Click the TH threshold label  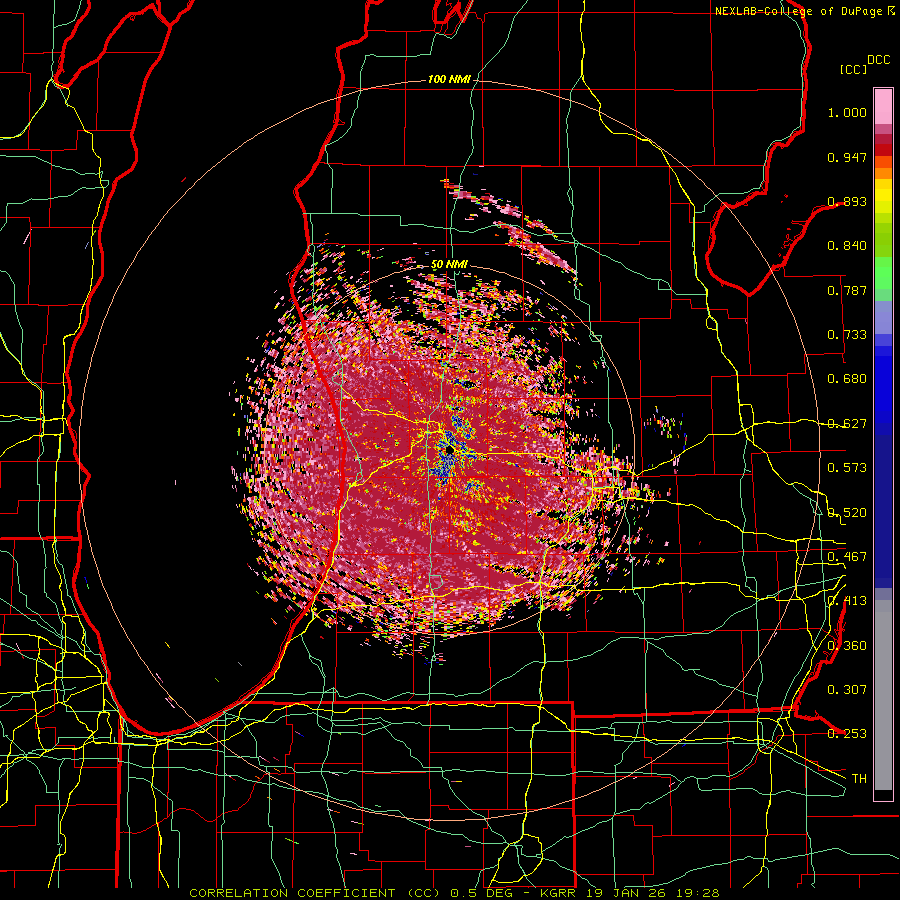(859, 779)
